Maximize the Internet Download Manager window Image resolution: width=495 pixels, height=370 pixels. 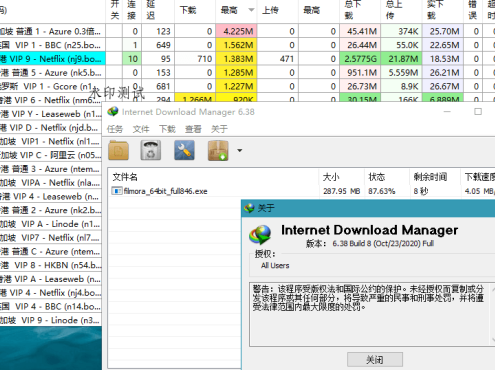tap(478, 112)
